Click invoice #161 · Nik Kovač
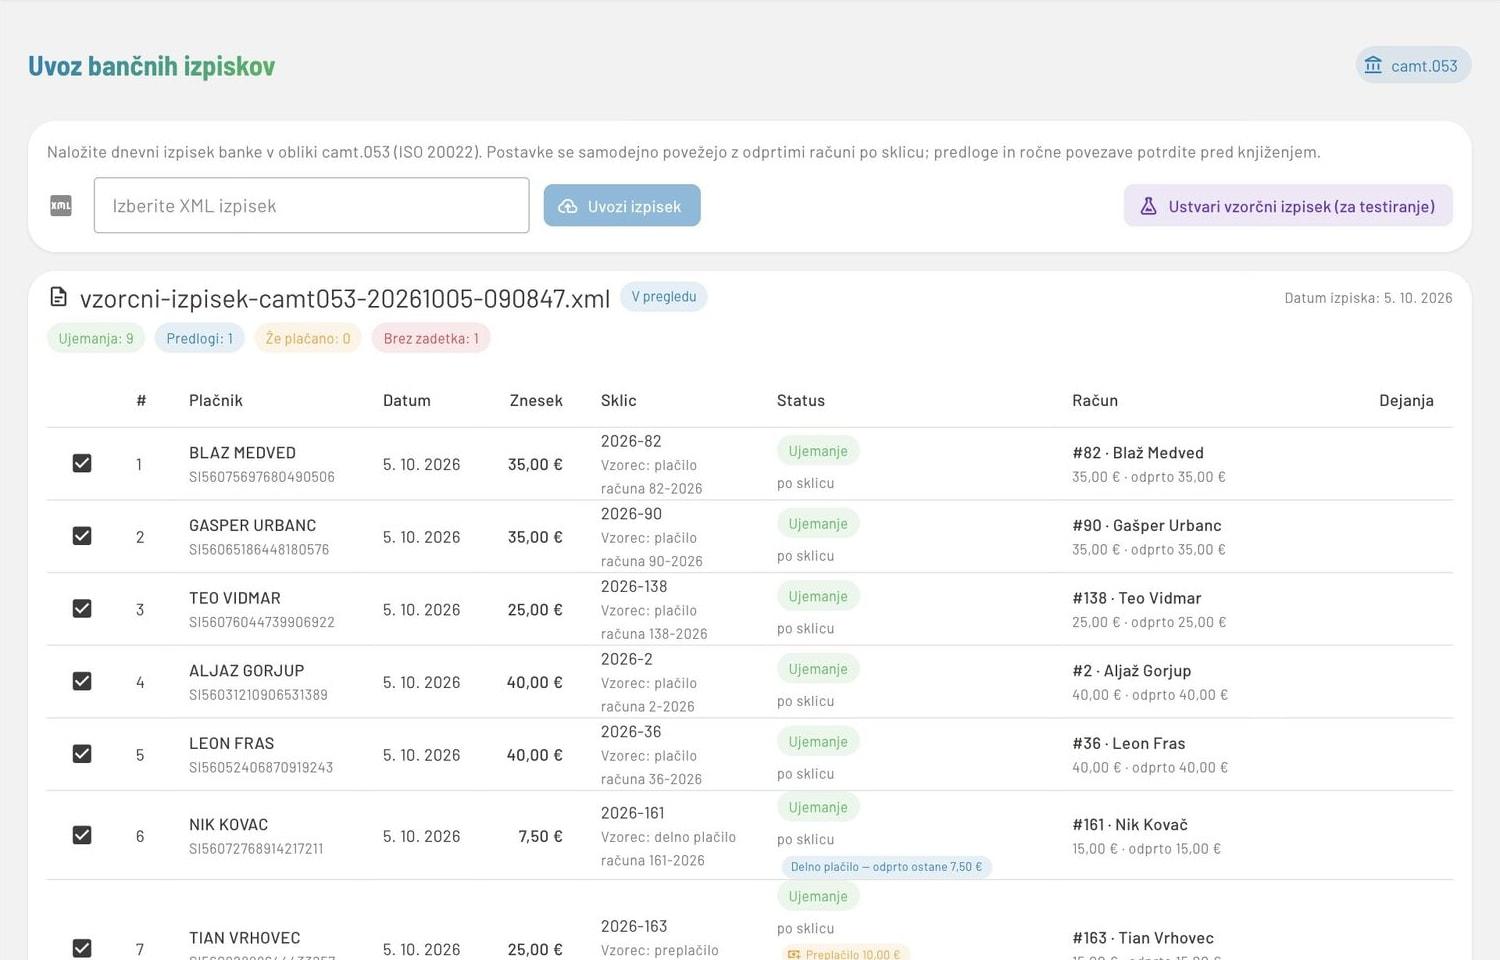1500x960 pixels. [1130, 825]
